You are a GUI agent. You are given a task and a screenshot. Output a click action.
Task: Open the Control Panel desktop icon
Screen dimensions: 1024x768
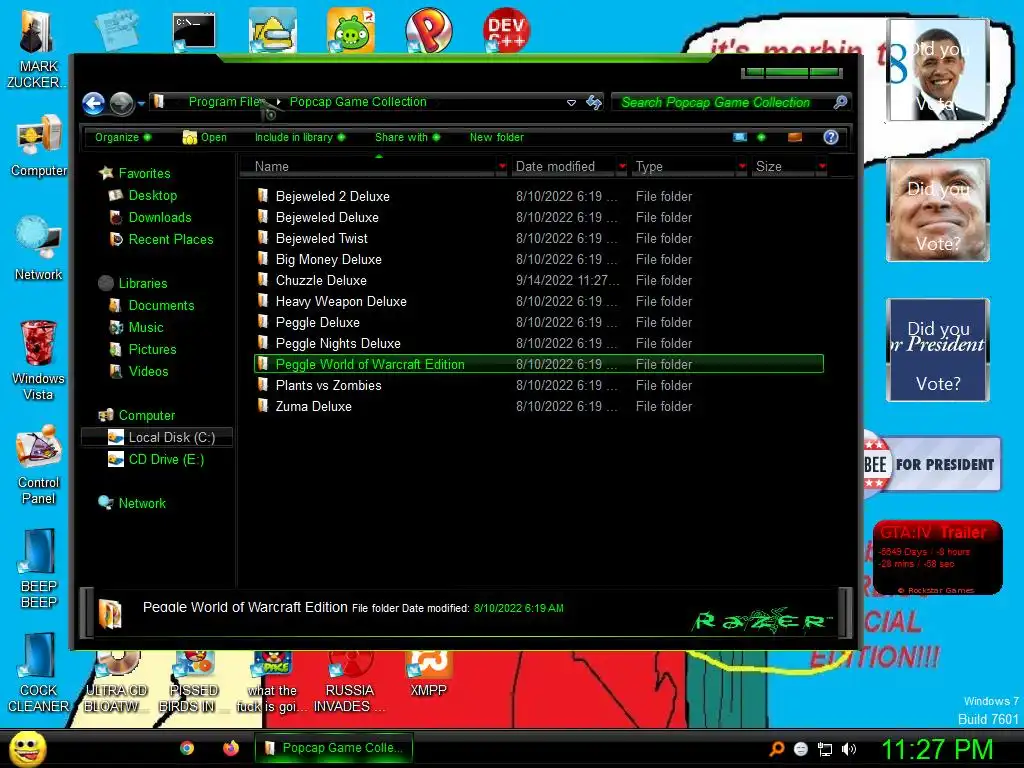[38, 465]
